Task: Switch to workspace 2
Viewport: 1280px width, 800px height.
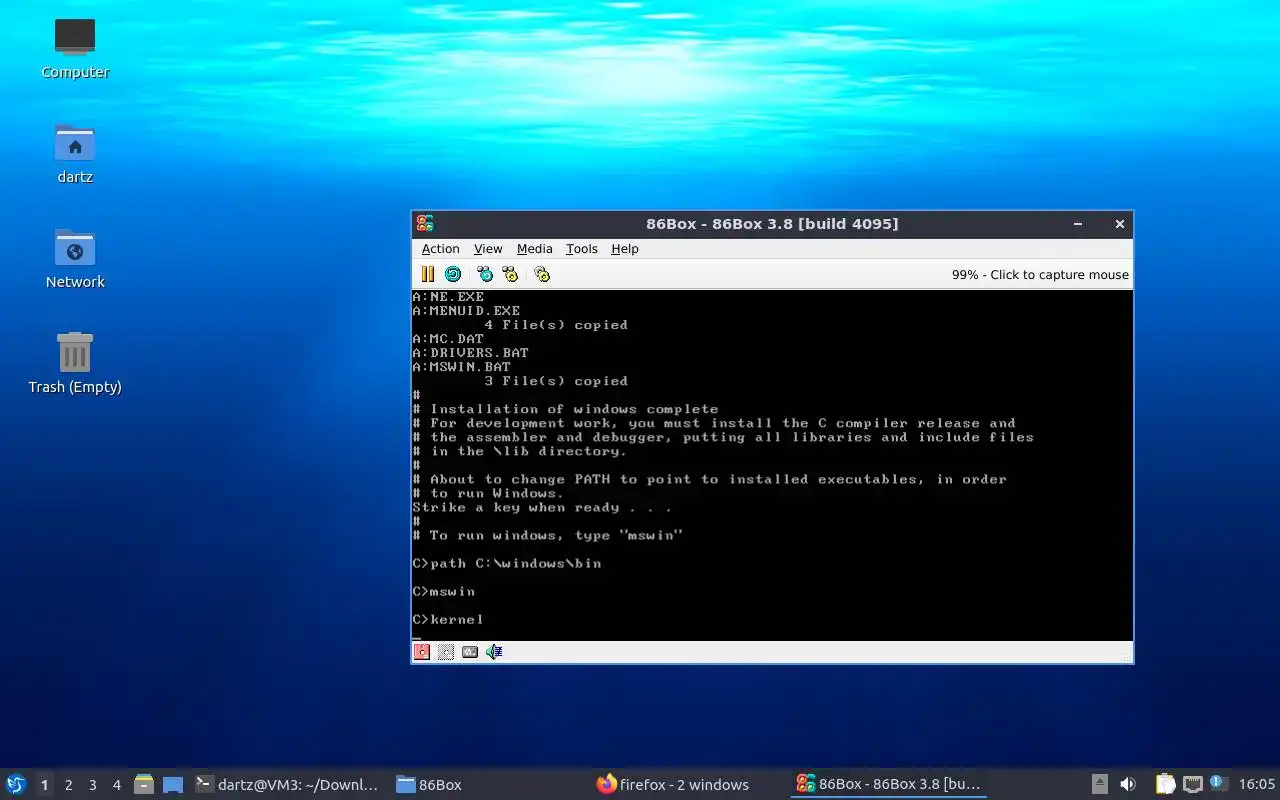Action: pos(68,785)
